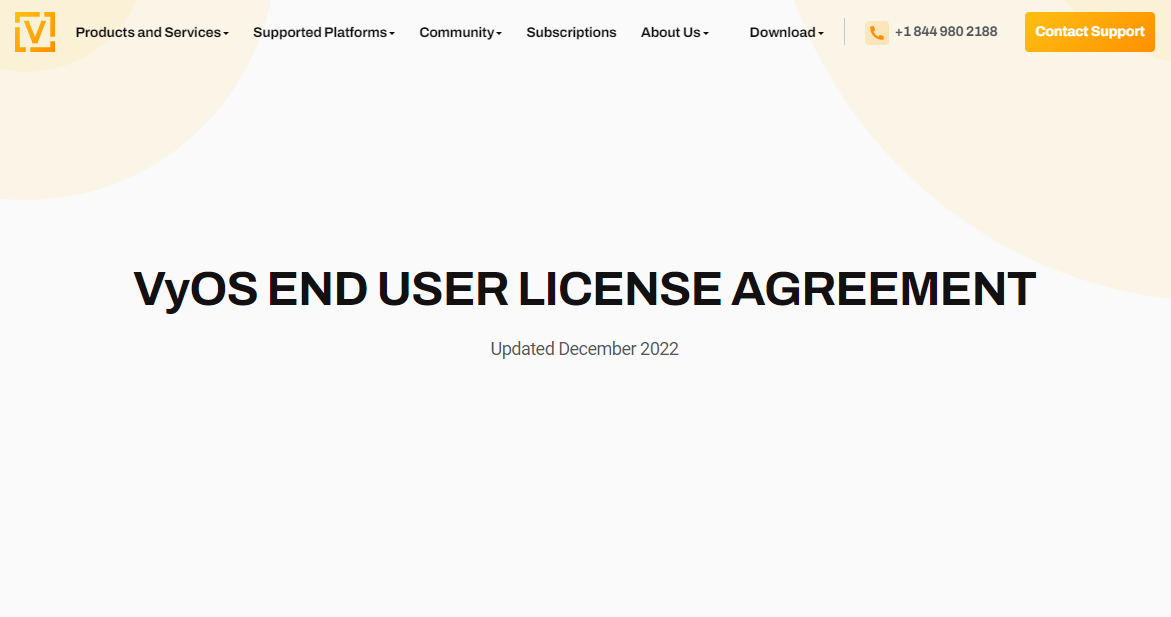This screenshot has width=1171, height=617.
Task: Expand the Supported Platforms caret arrow
Action: [392, 34]
